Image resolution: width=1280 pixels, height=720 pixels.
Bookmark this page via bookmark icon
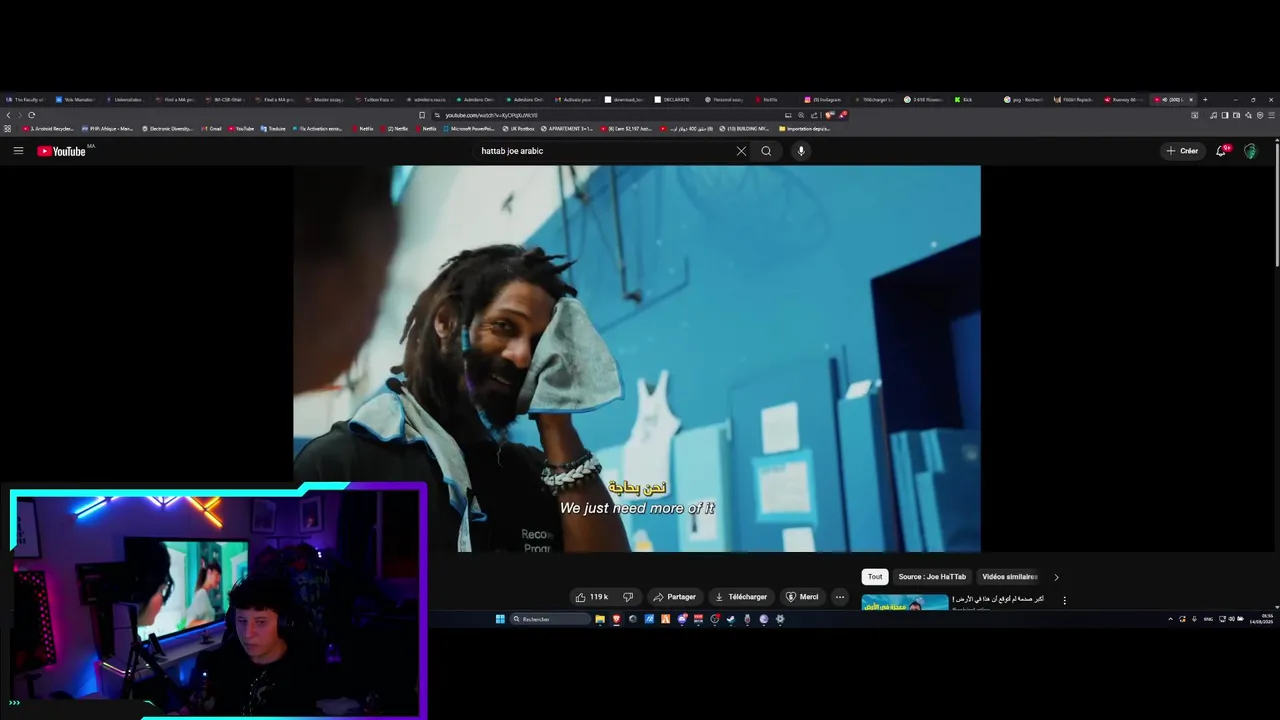(422, 115)
